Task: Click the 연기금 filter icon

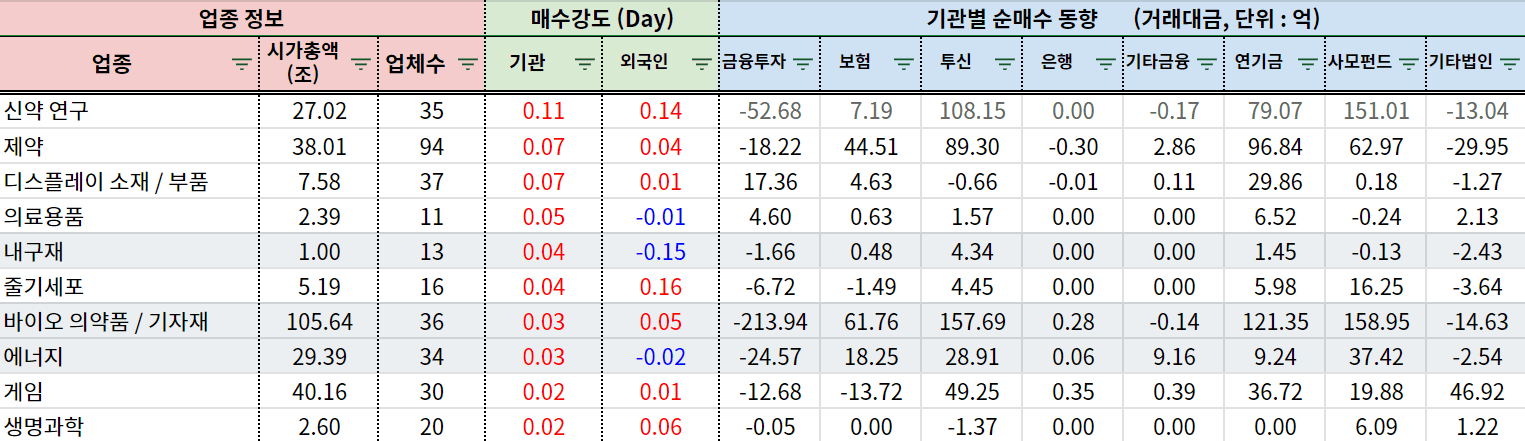Action: coord(1307,63)
